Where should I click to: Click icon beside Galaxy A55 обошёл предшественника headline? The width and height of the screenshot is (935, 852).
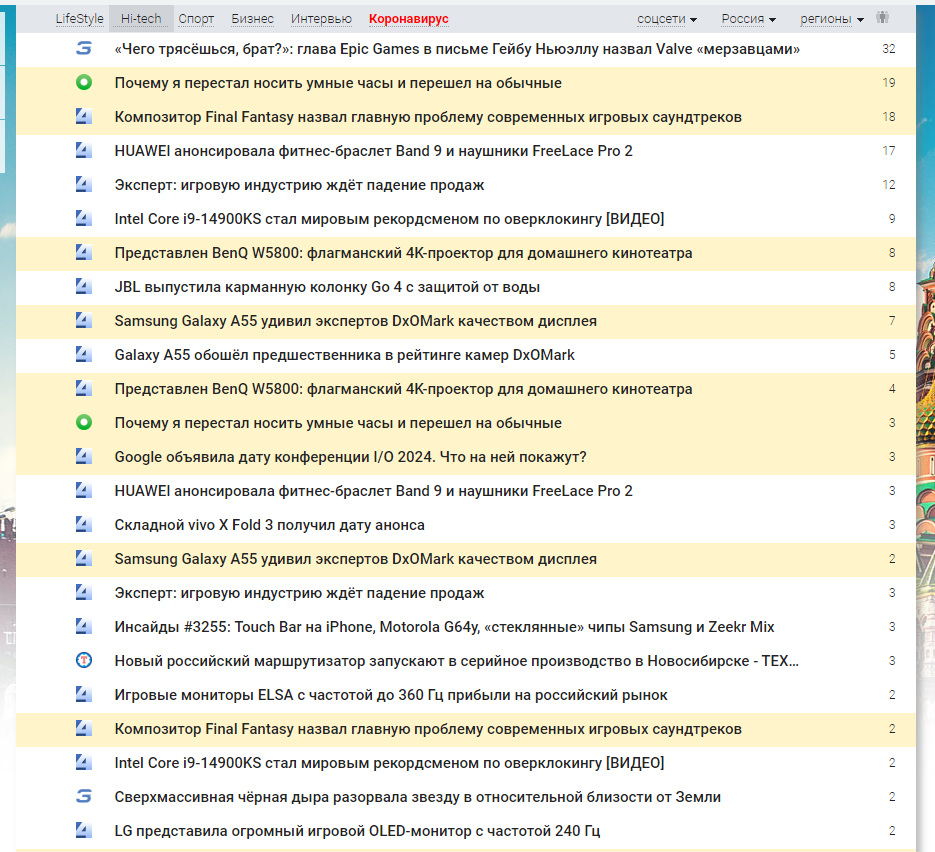point(84,354)
